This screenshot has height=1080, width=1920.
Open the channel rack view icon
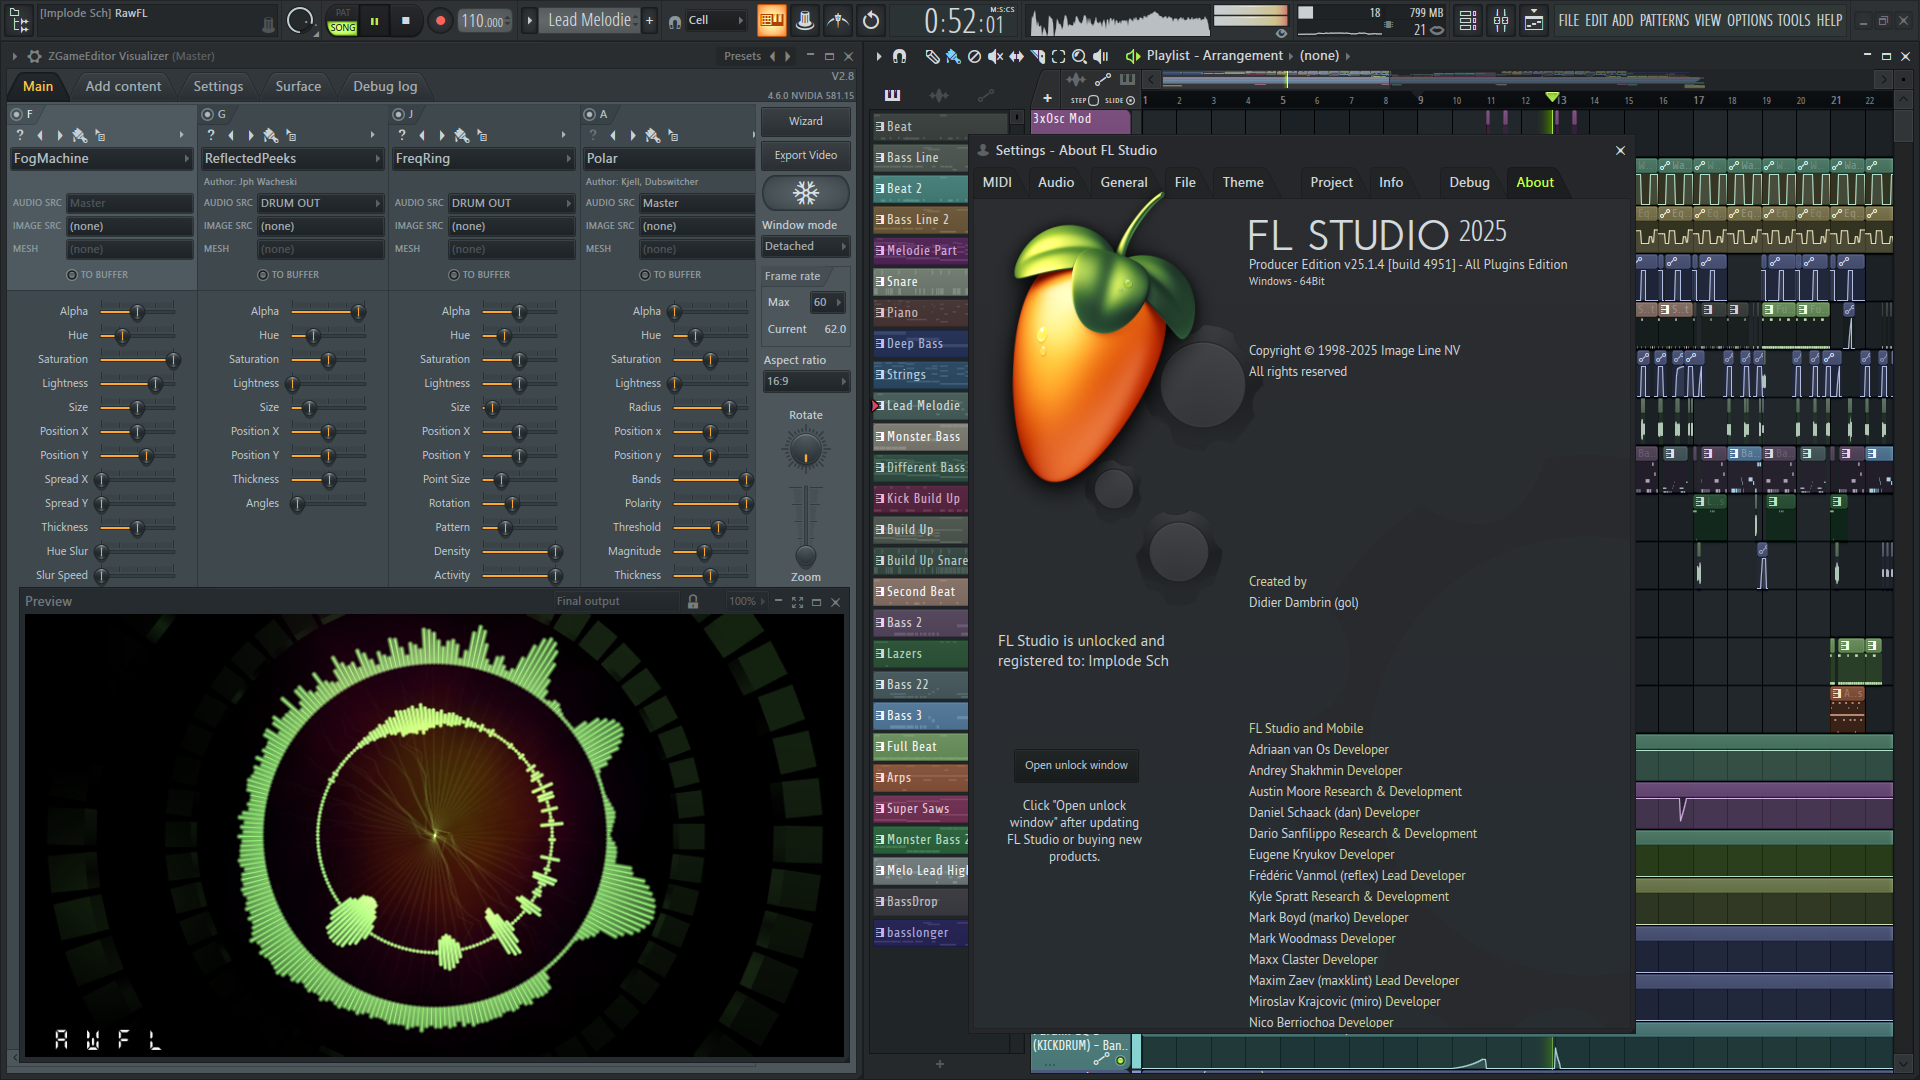pyautogui.click(x=1468, y=20)
